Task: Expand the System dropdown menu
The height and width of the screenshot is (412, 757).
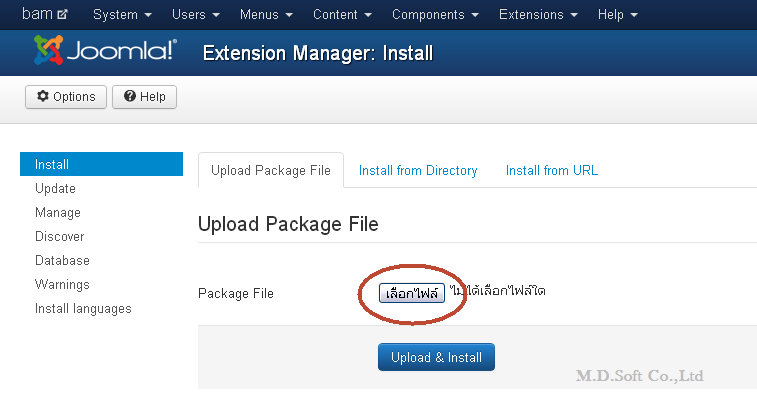Action: click(122, 14)
